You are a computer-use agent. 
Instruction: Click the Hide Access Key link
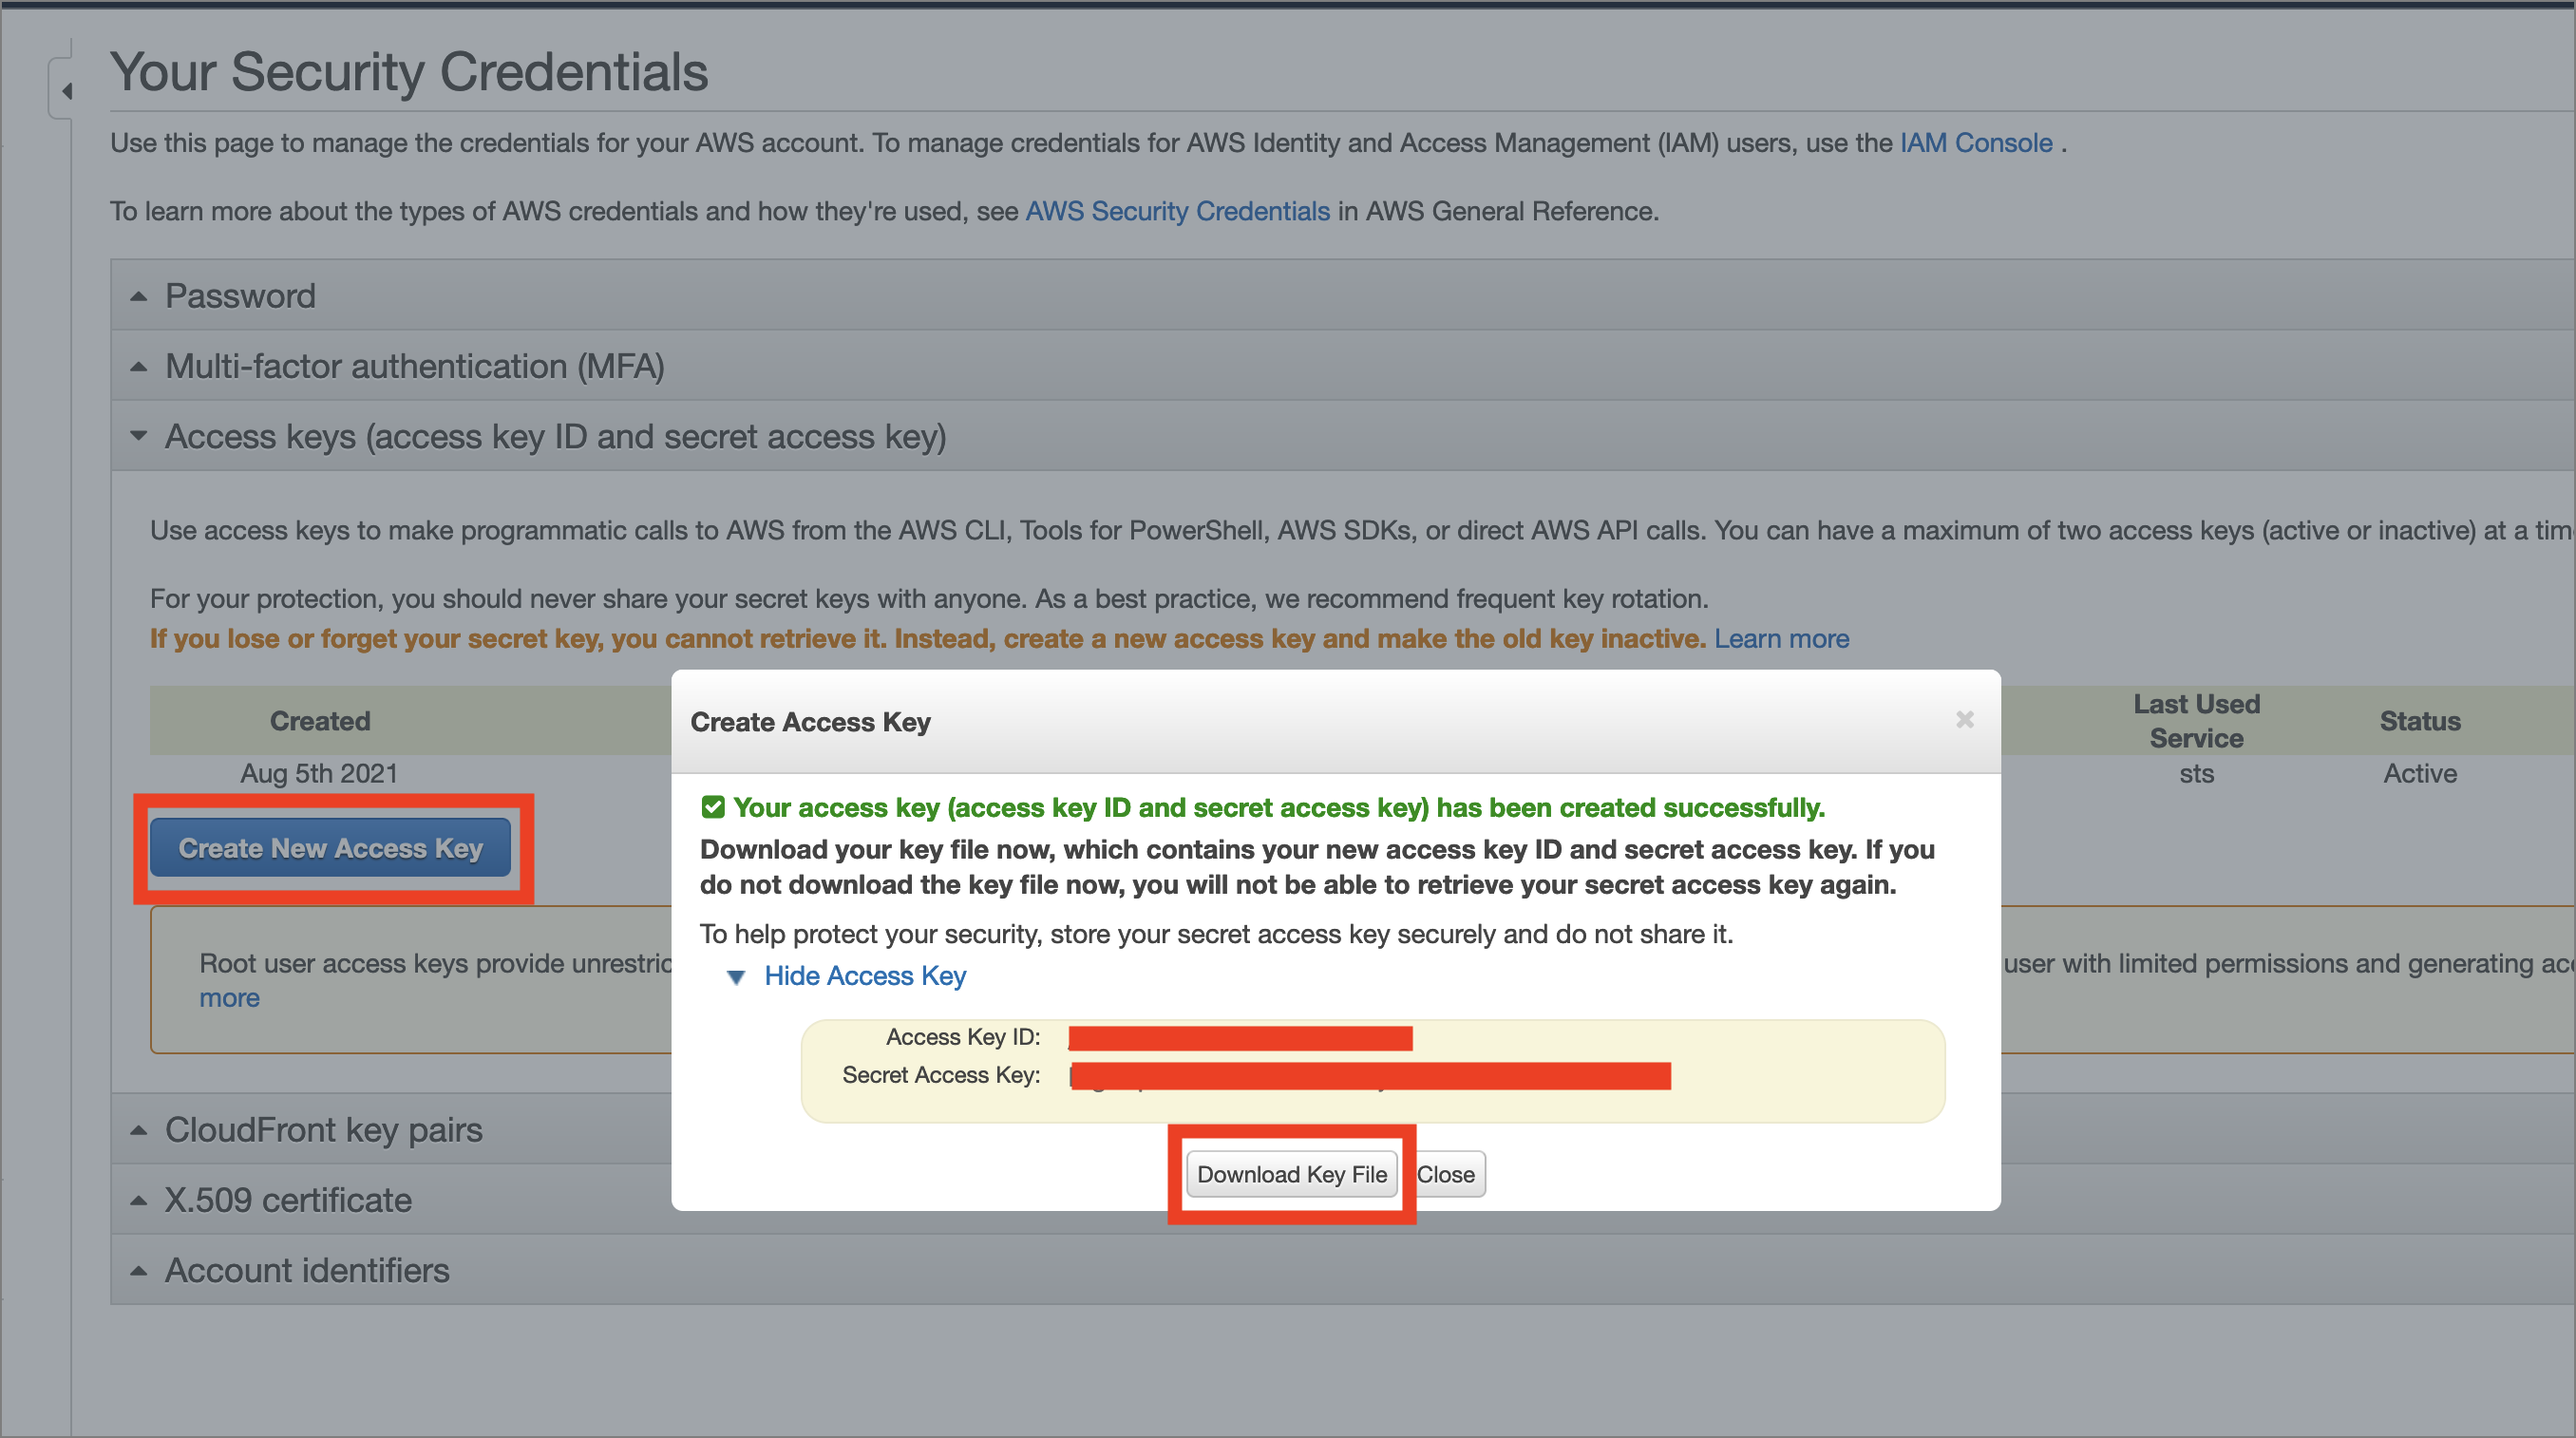(864, 976)
